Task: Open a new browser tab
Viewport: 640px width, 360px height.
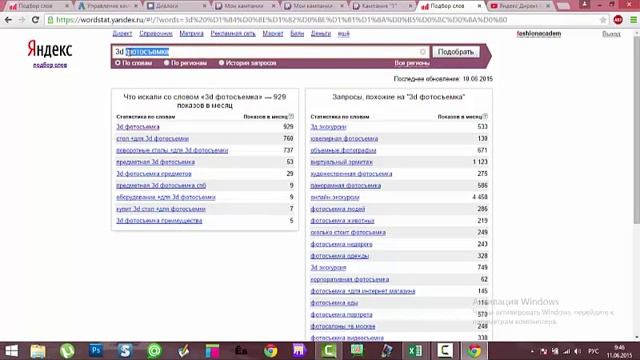Action: (x=563, y=6)
